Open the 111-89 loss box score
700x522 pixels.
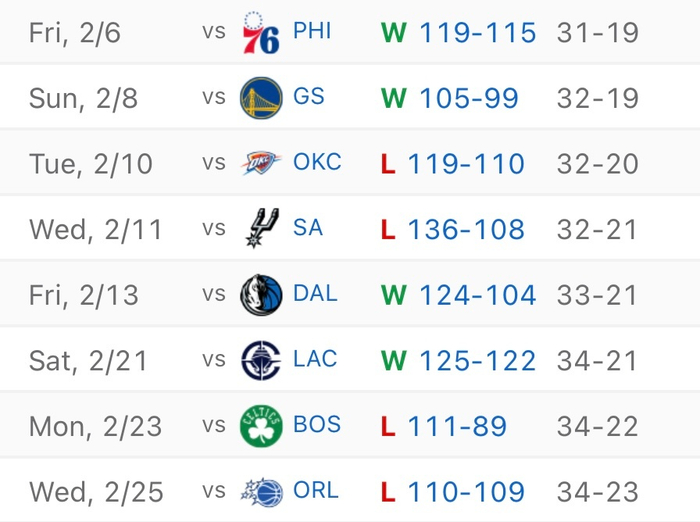(457, 426)
